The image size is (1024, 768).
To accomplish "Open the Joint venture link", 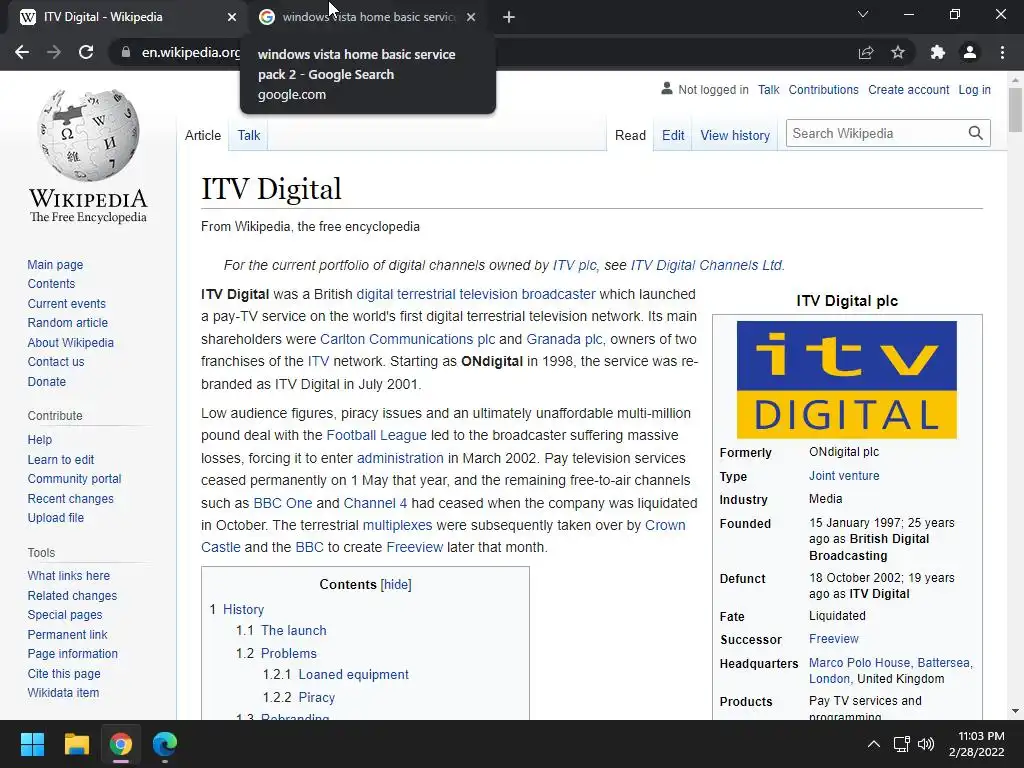I will pyautogui.click(x=844, y=475).
